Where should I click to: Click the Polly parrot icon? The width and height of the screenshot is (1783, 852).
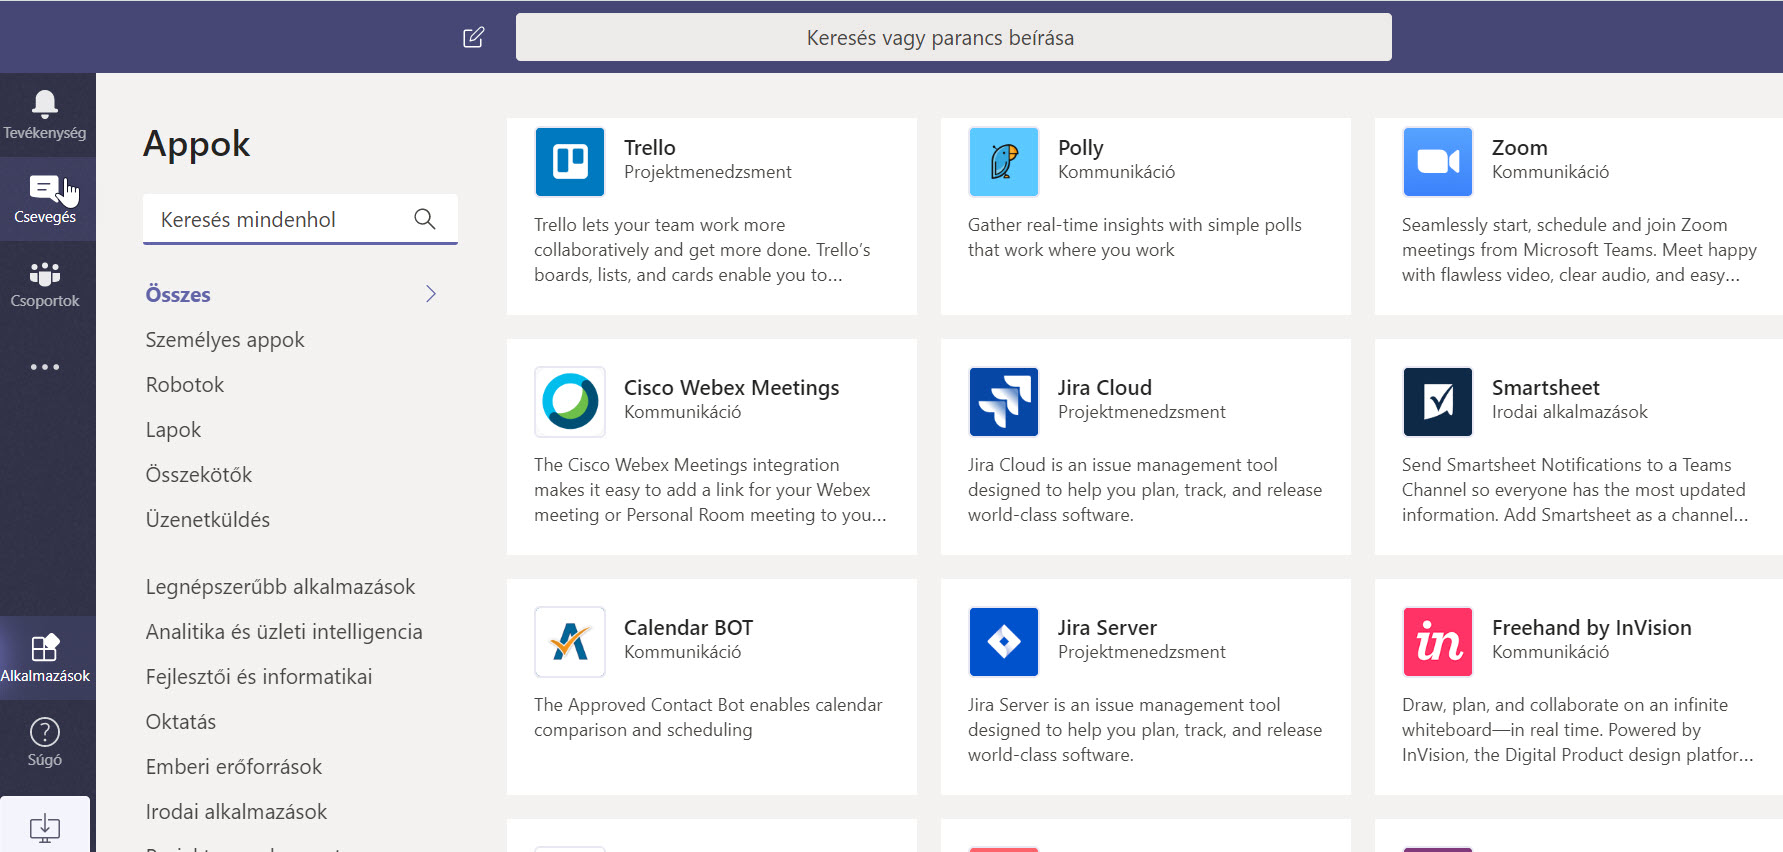(1004, 162)
